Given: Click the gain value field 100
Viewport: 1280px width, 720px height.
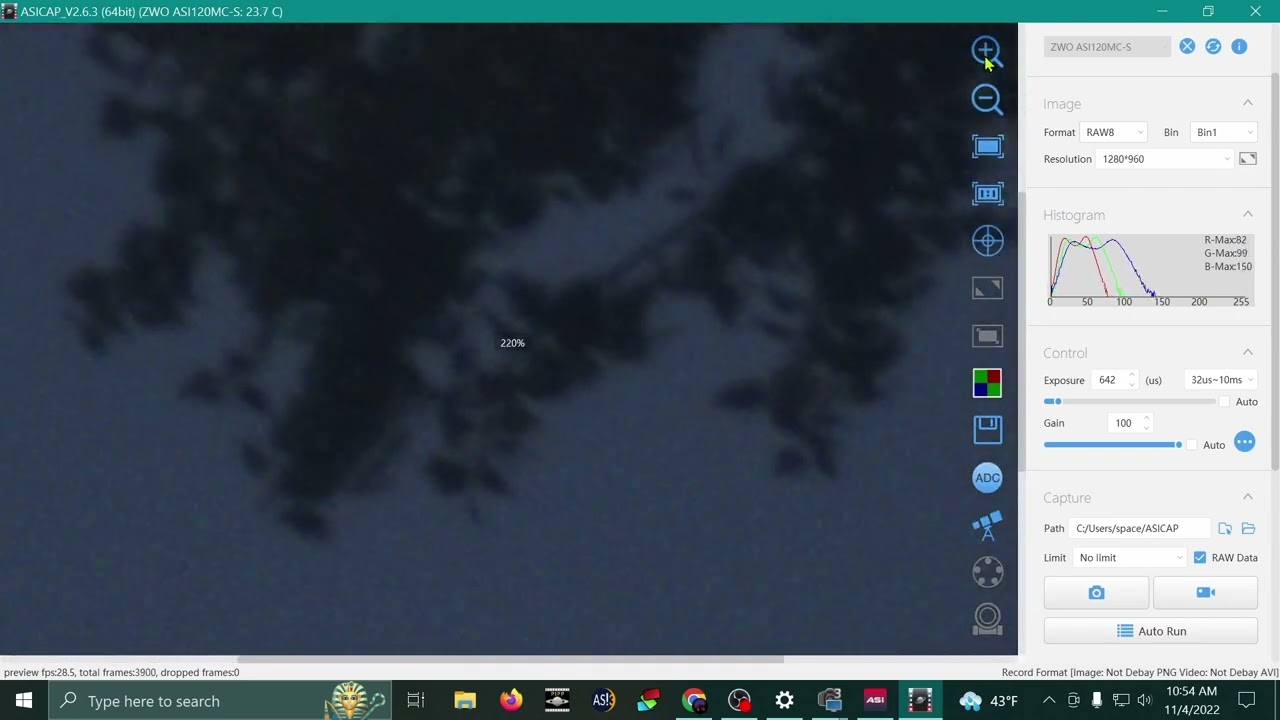Looking at the screenshot, I should click(1124, 423).
